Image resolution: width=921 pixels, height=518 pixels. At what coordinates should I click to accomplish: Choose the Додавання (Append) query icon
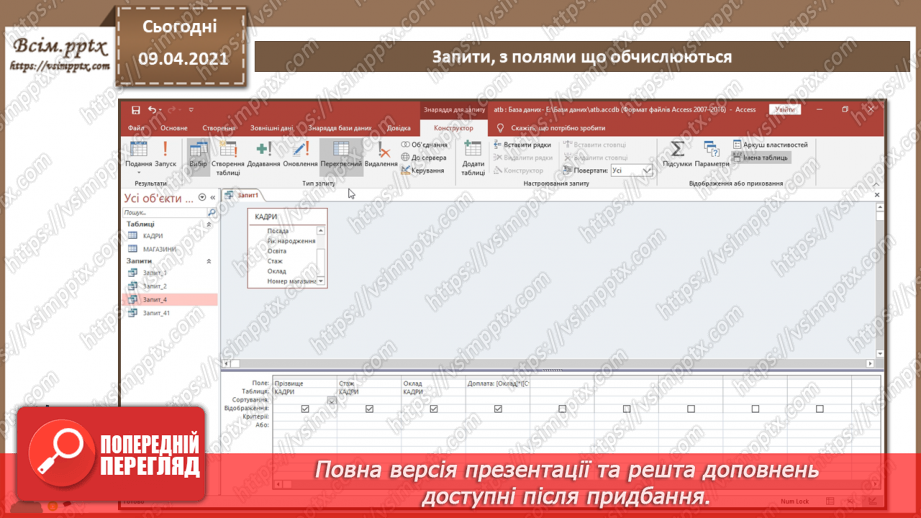[264, 153]
